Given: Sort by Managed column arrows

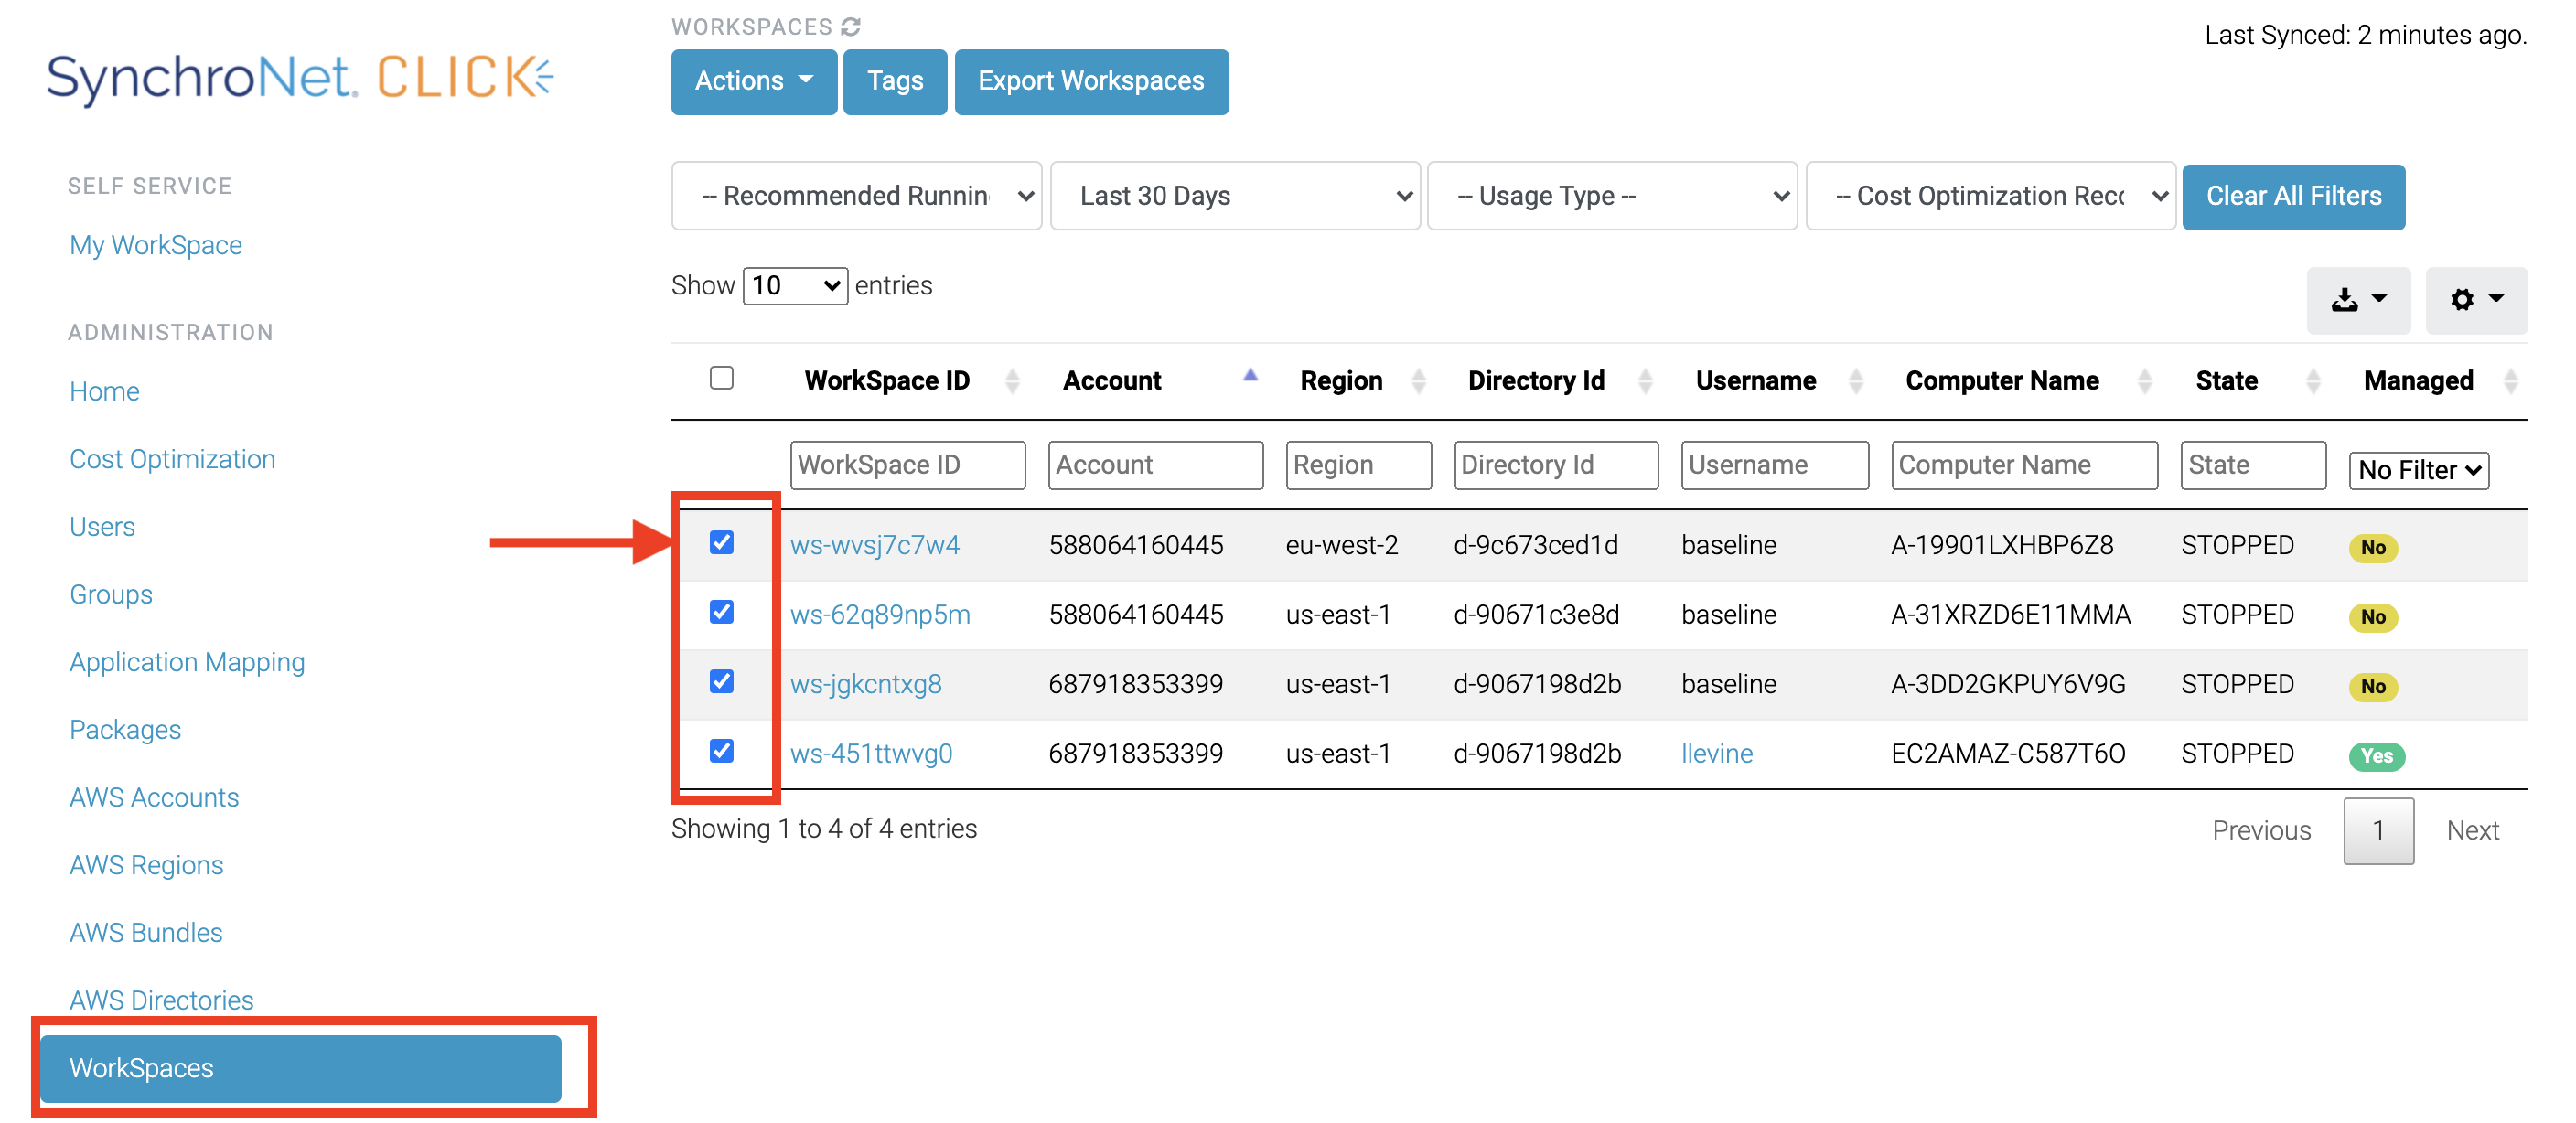Looking at the screenshot, I should [2510, 381].
